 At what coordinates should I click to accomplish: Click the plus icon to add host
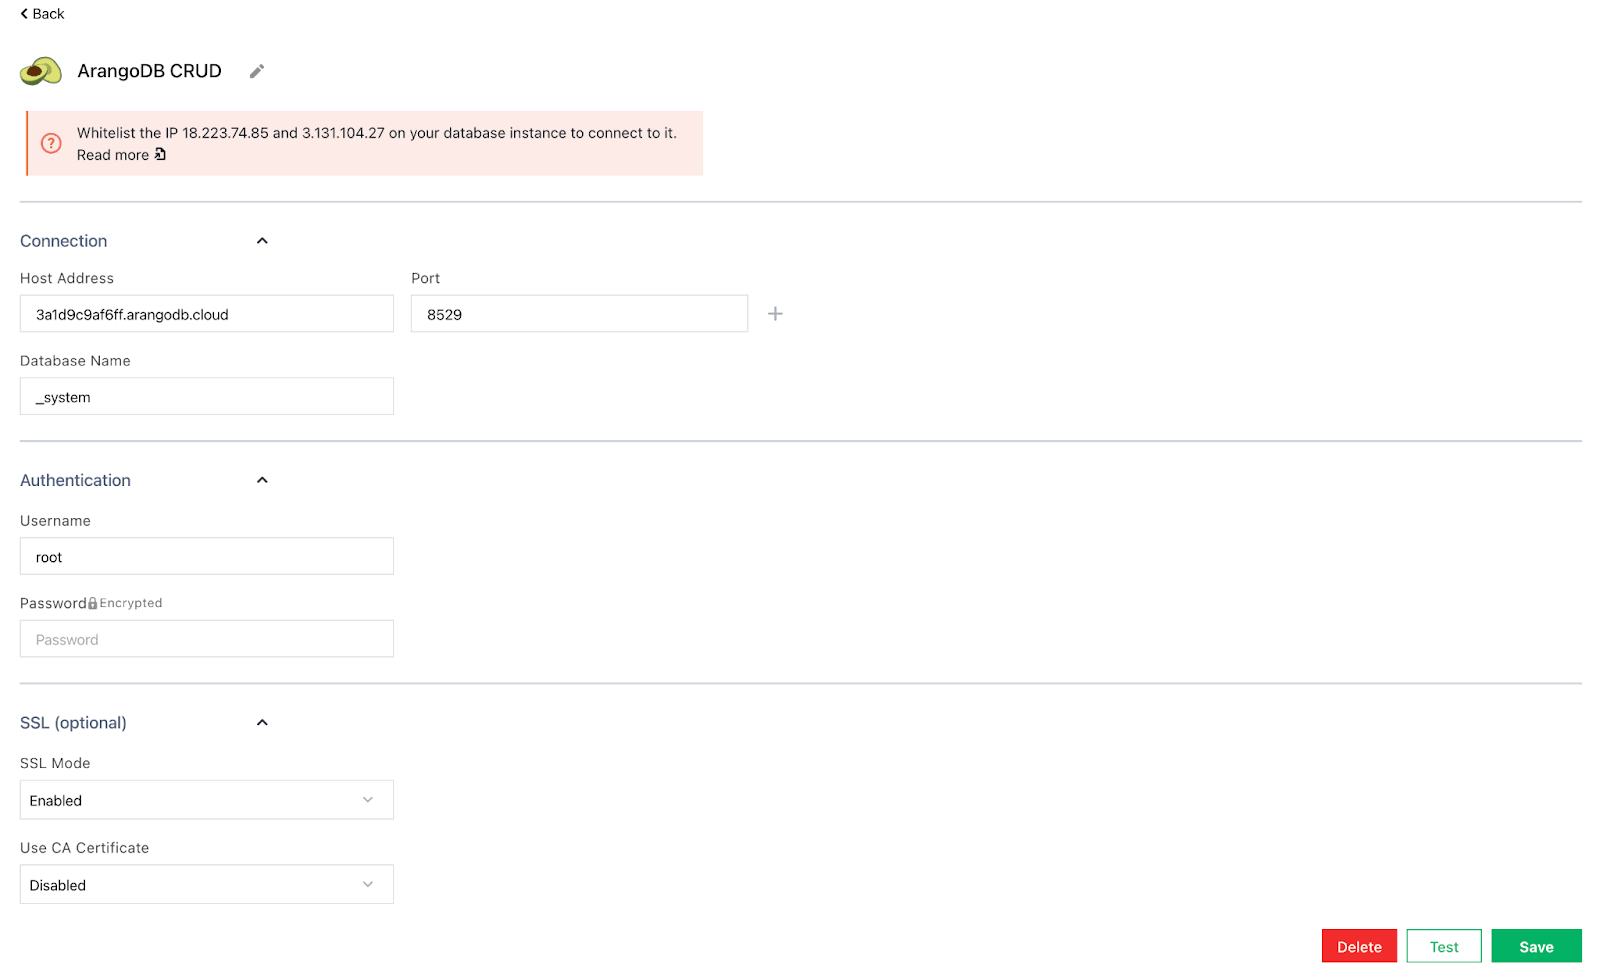(x=775, y=314)
